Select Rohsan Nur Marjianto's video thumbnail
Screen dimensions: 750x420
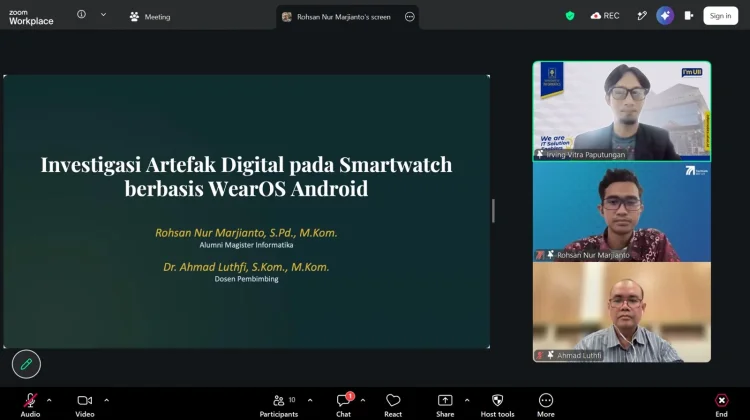622,212
